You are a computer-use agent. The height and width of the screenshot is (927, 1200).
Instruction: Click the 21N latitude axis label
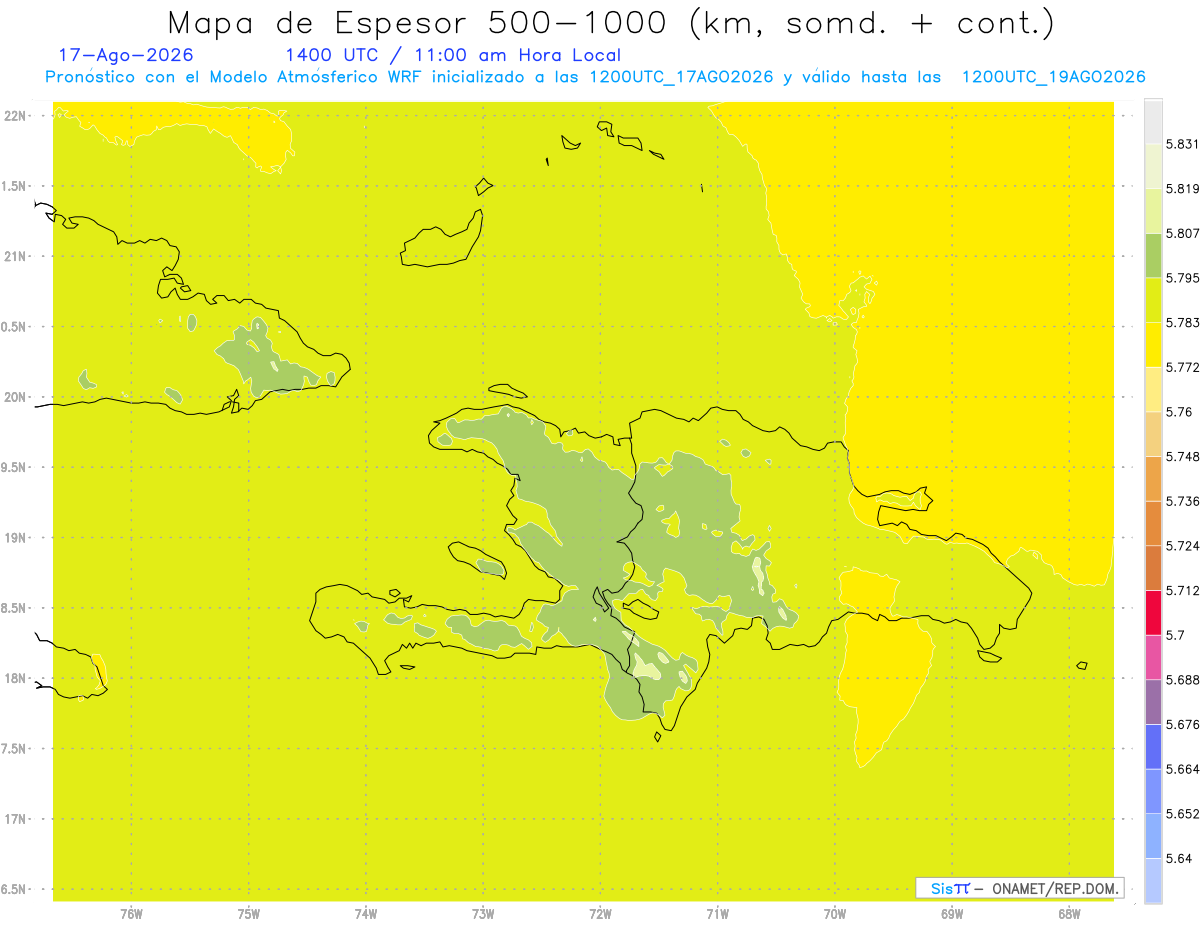(17, 257)
